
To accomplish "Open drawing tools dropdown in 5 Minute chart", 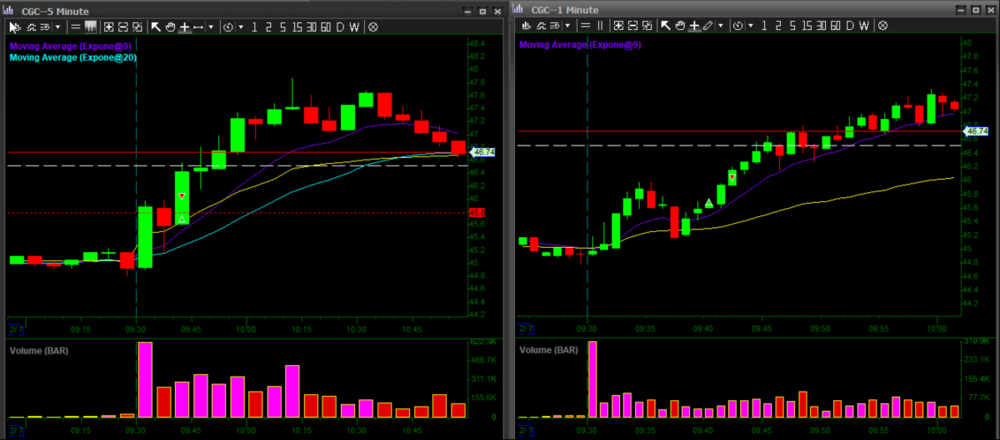I will point(211,26).
